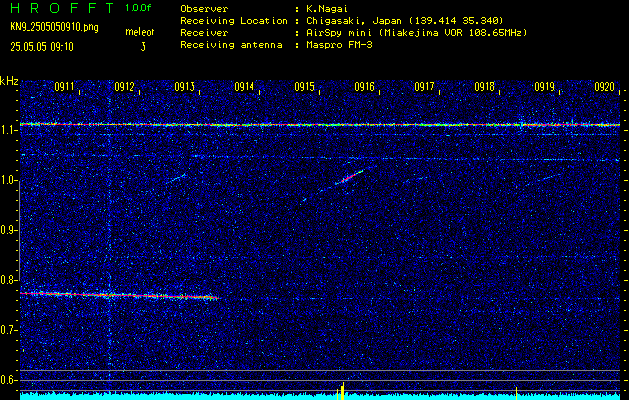629x400 pixels.
Task: Click the 0.9 frequency axis label
Action: [x=6, y=230]
